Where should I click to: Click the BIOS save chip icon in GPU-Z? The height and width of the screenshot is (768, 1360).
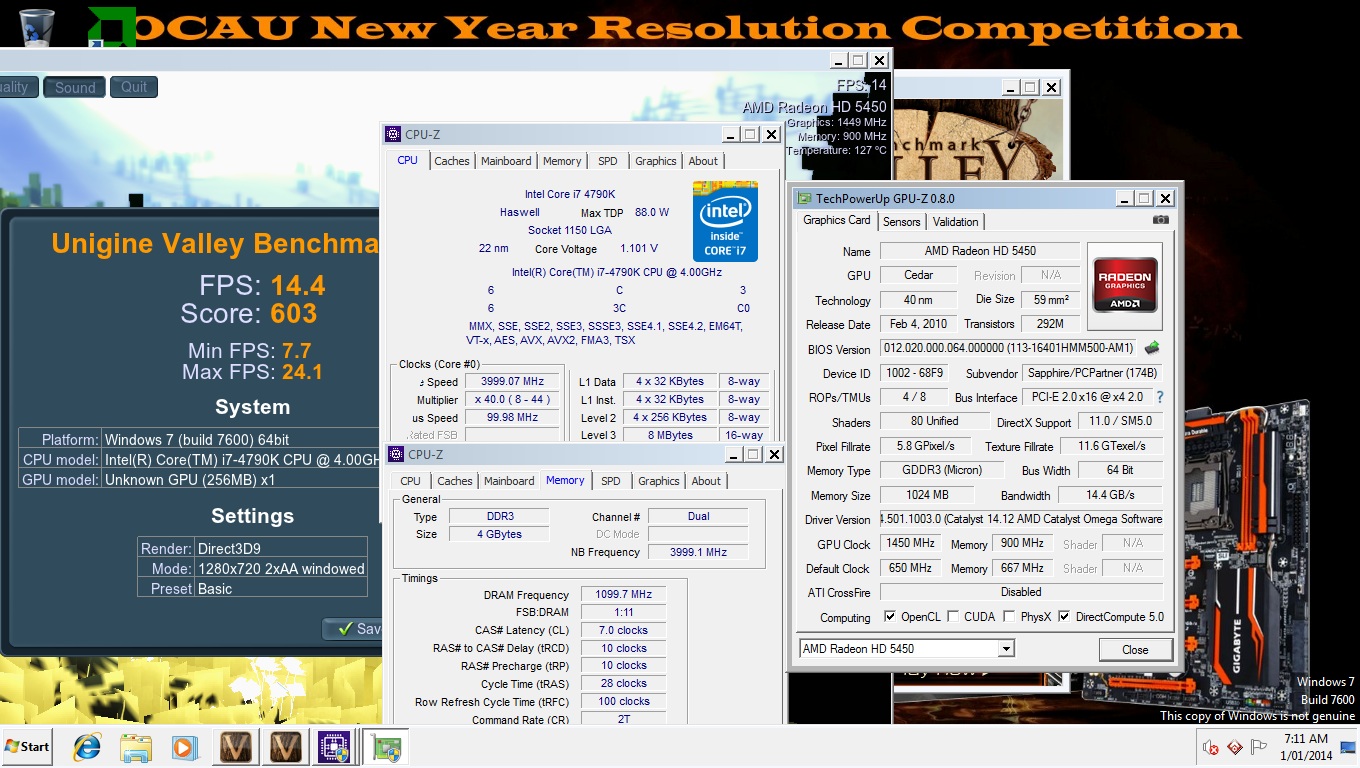pos(1152,348)
